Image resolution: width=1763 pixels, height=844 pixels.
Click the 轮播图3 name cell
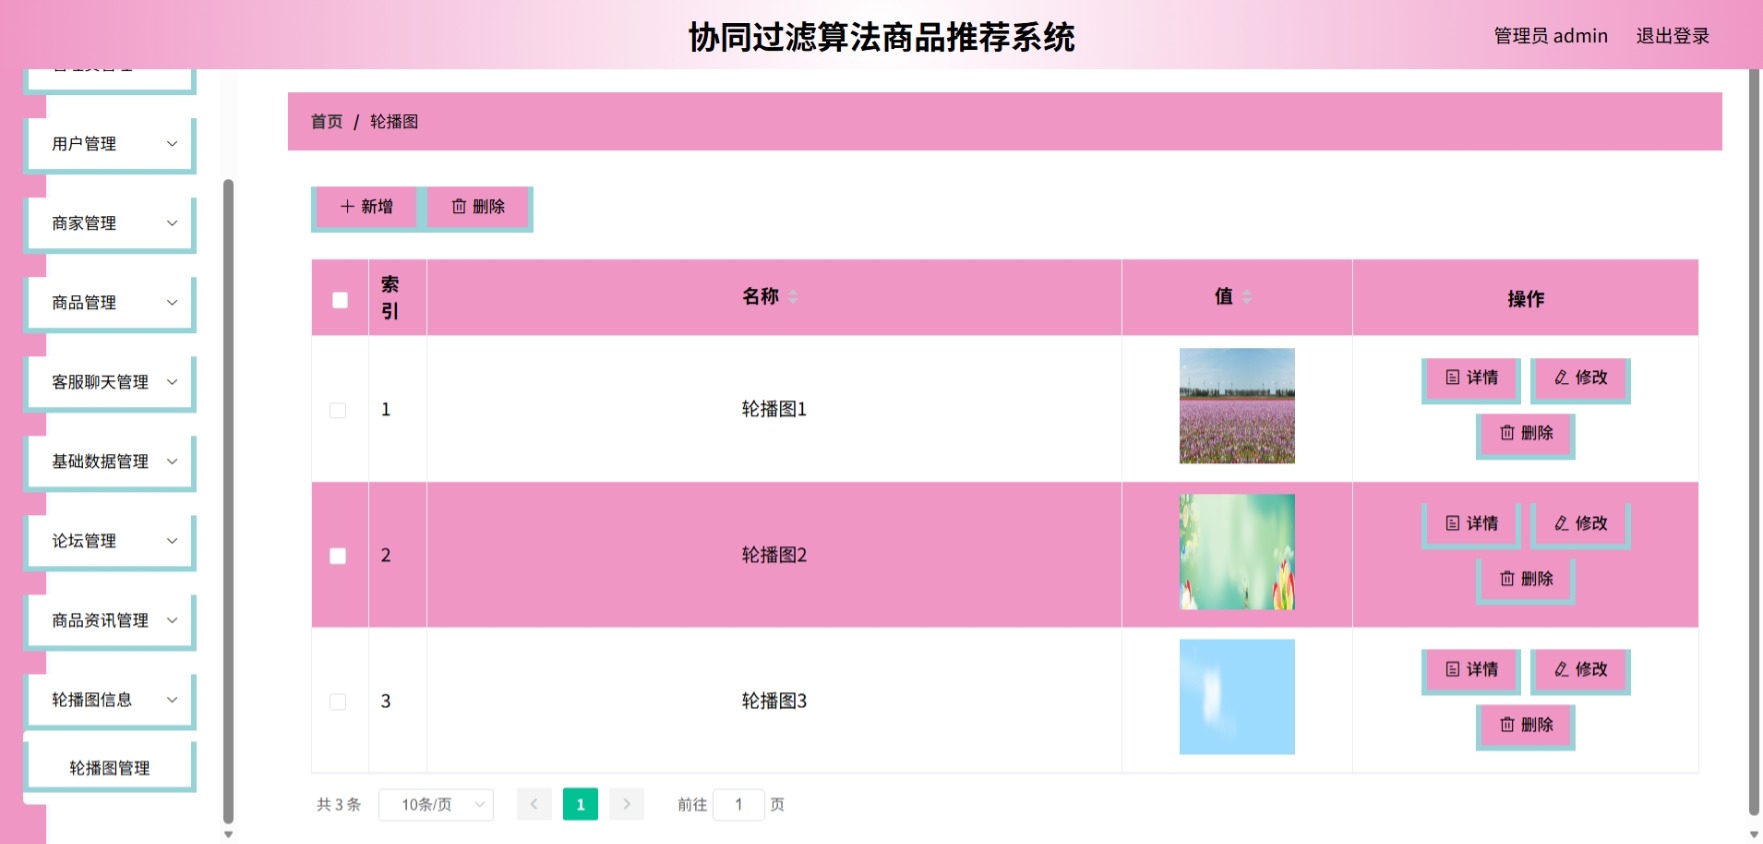tap(774, 701)
